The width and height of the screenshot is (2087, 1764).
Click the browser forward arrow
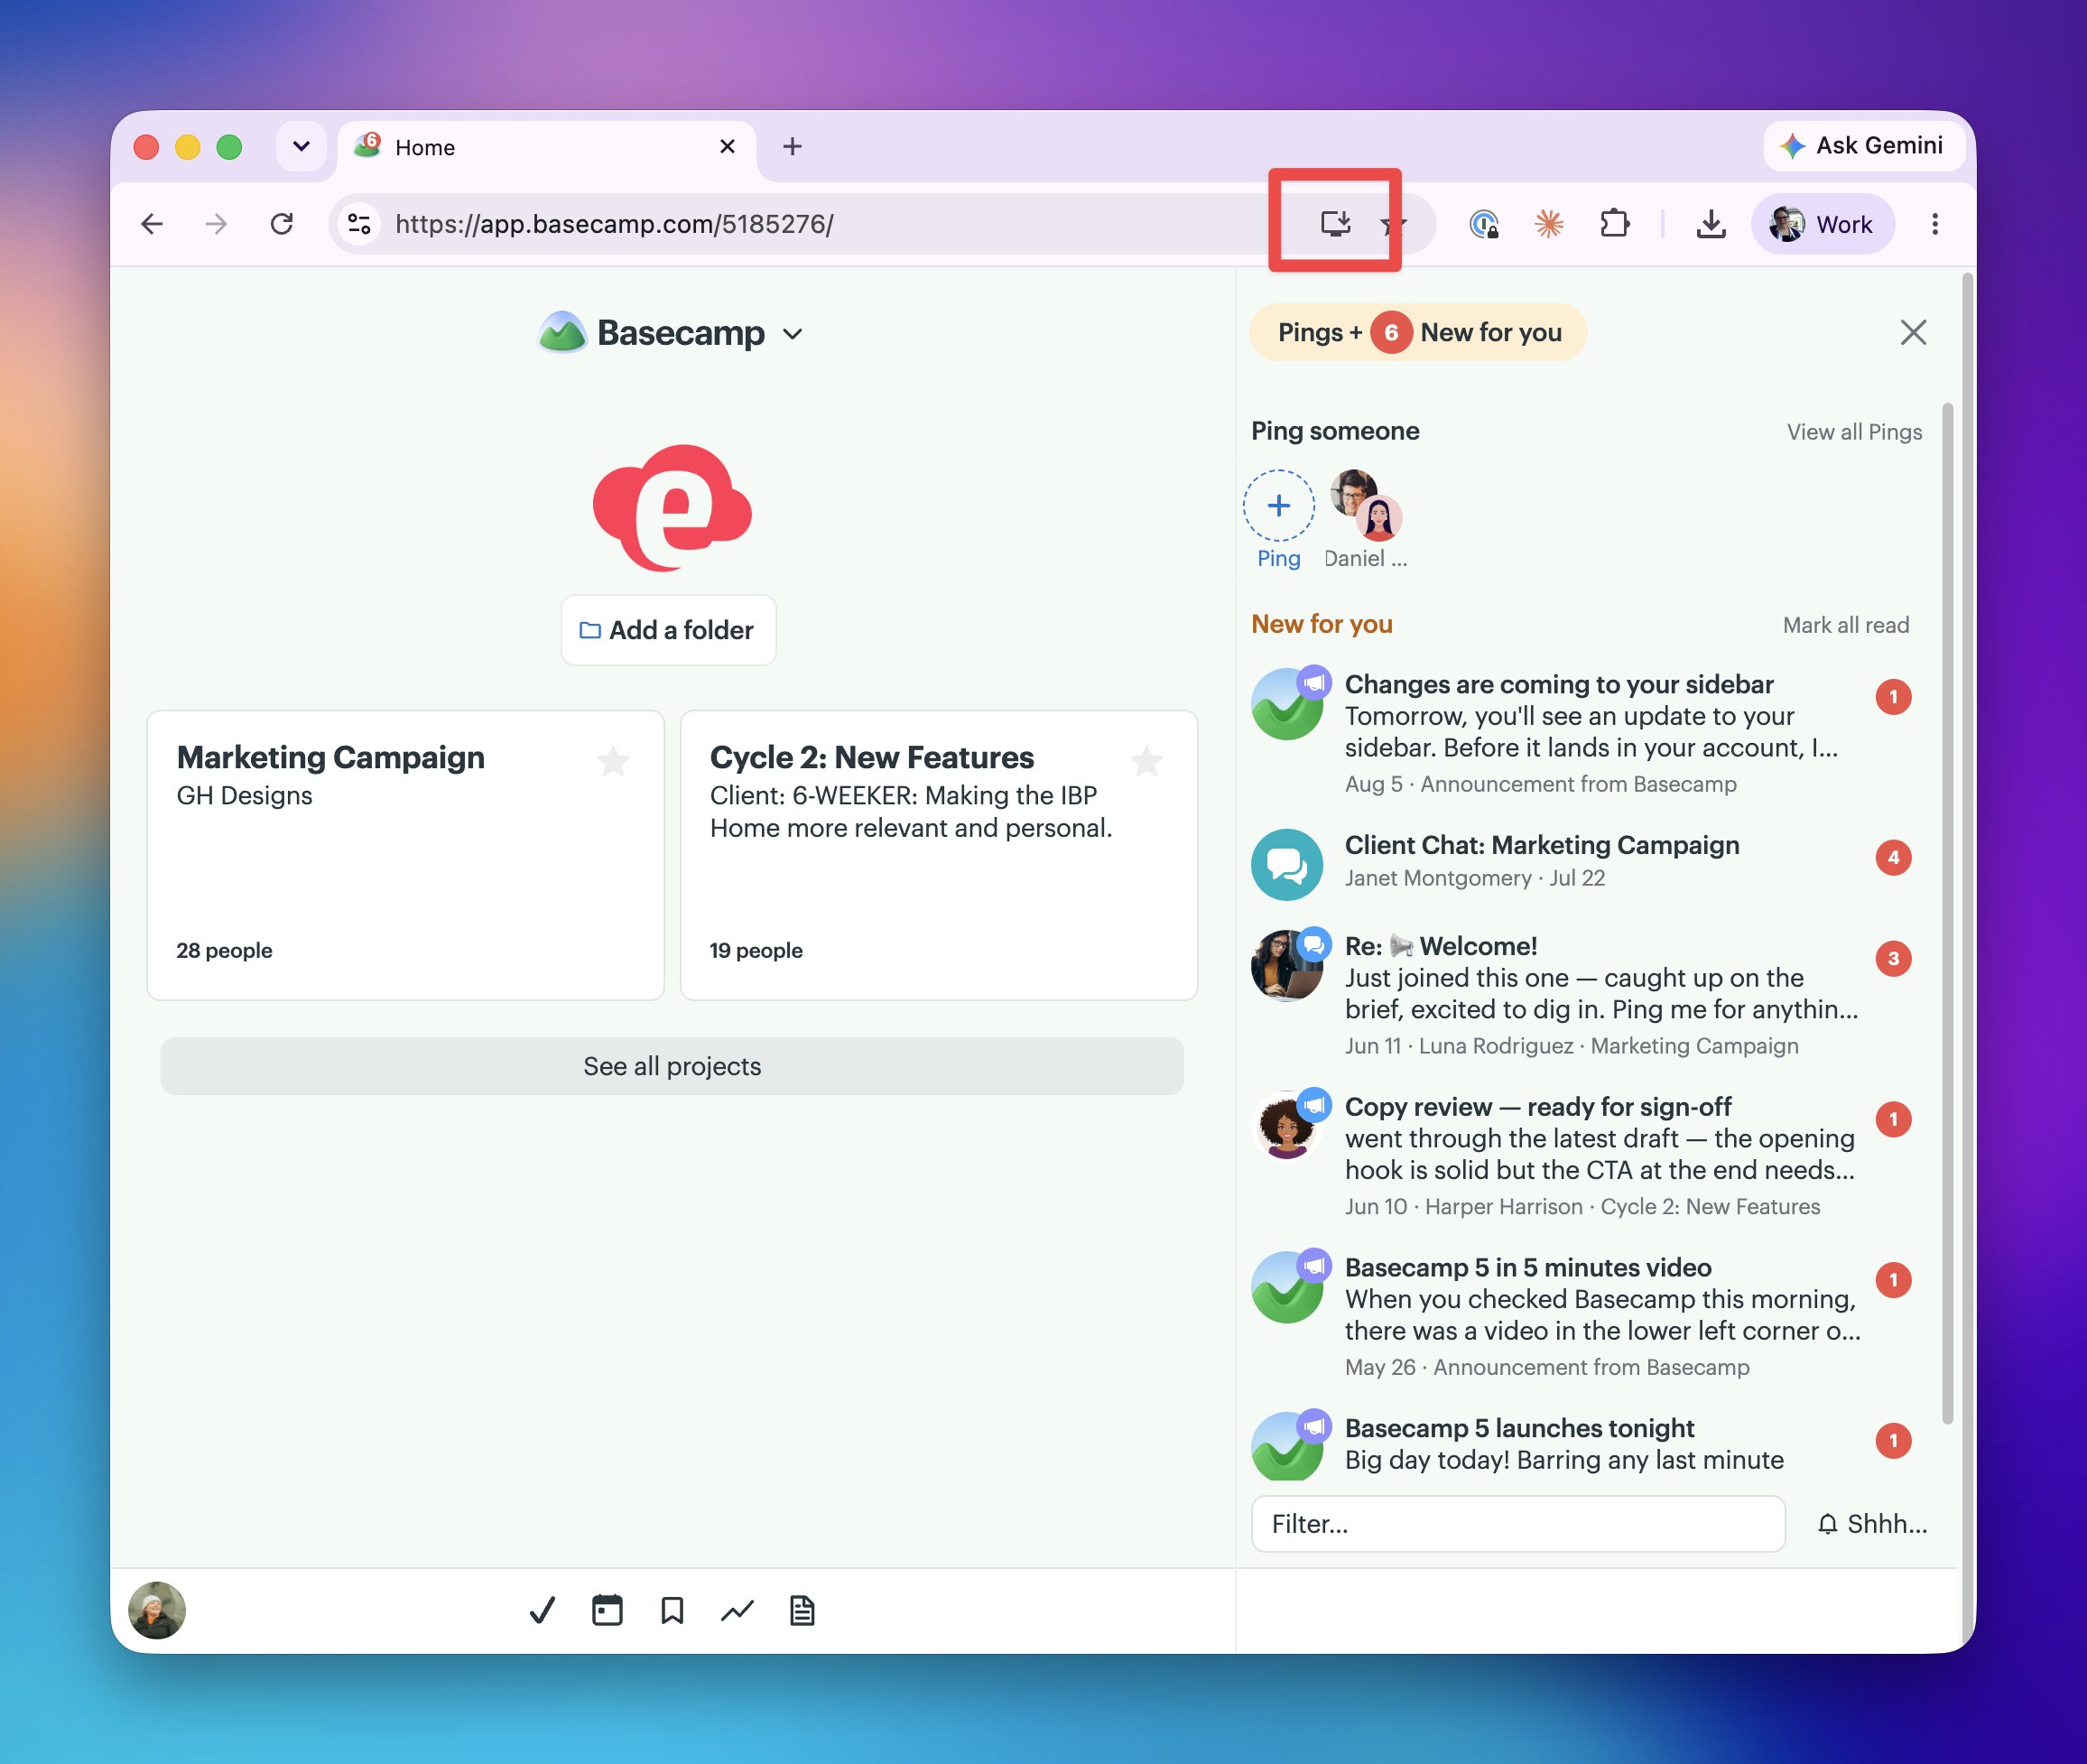[x=216, y=224]
